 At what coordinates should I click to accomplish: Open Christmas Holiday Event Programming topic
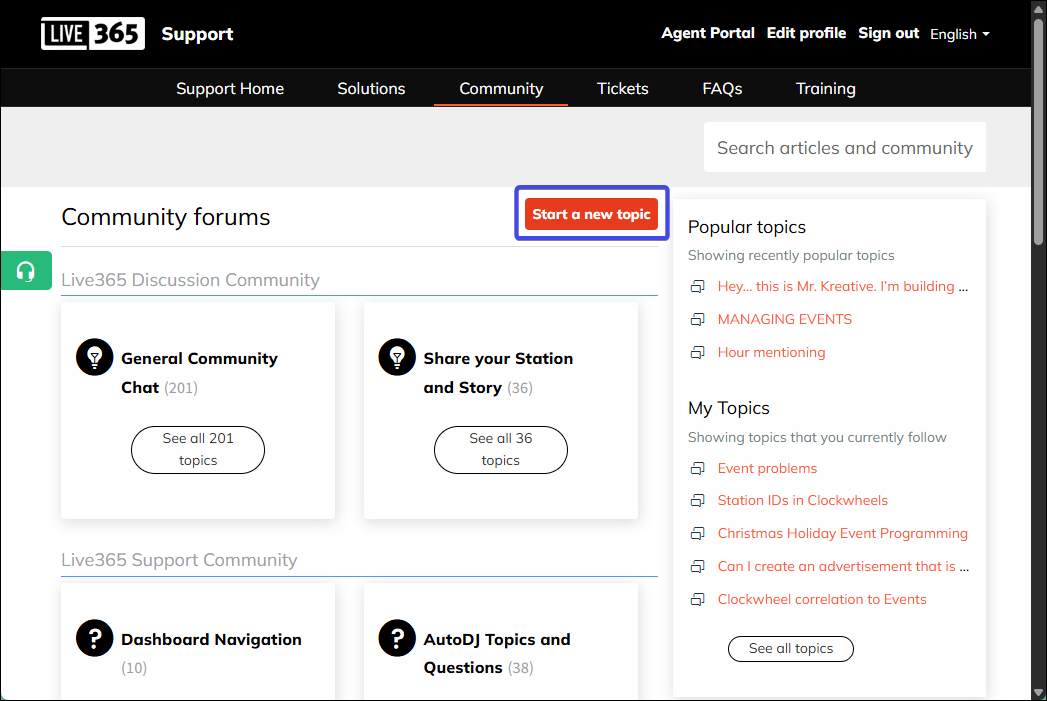pos(843,533)
